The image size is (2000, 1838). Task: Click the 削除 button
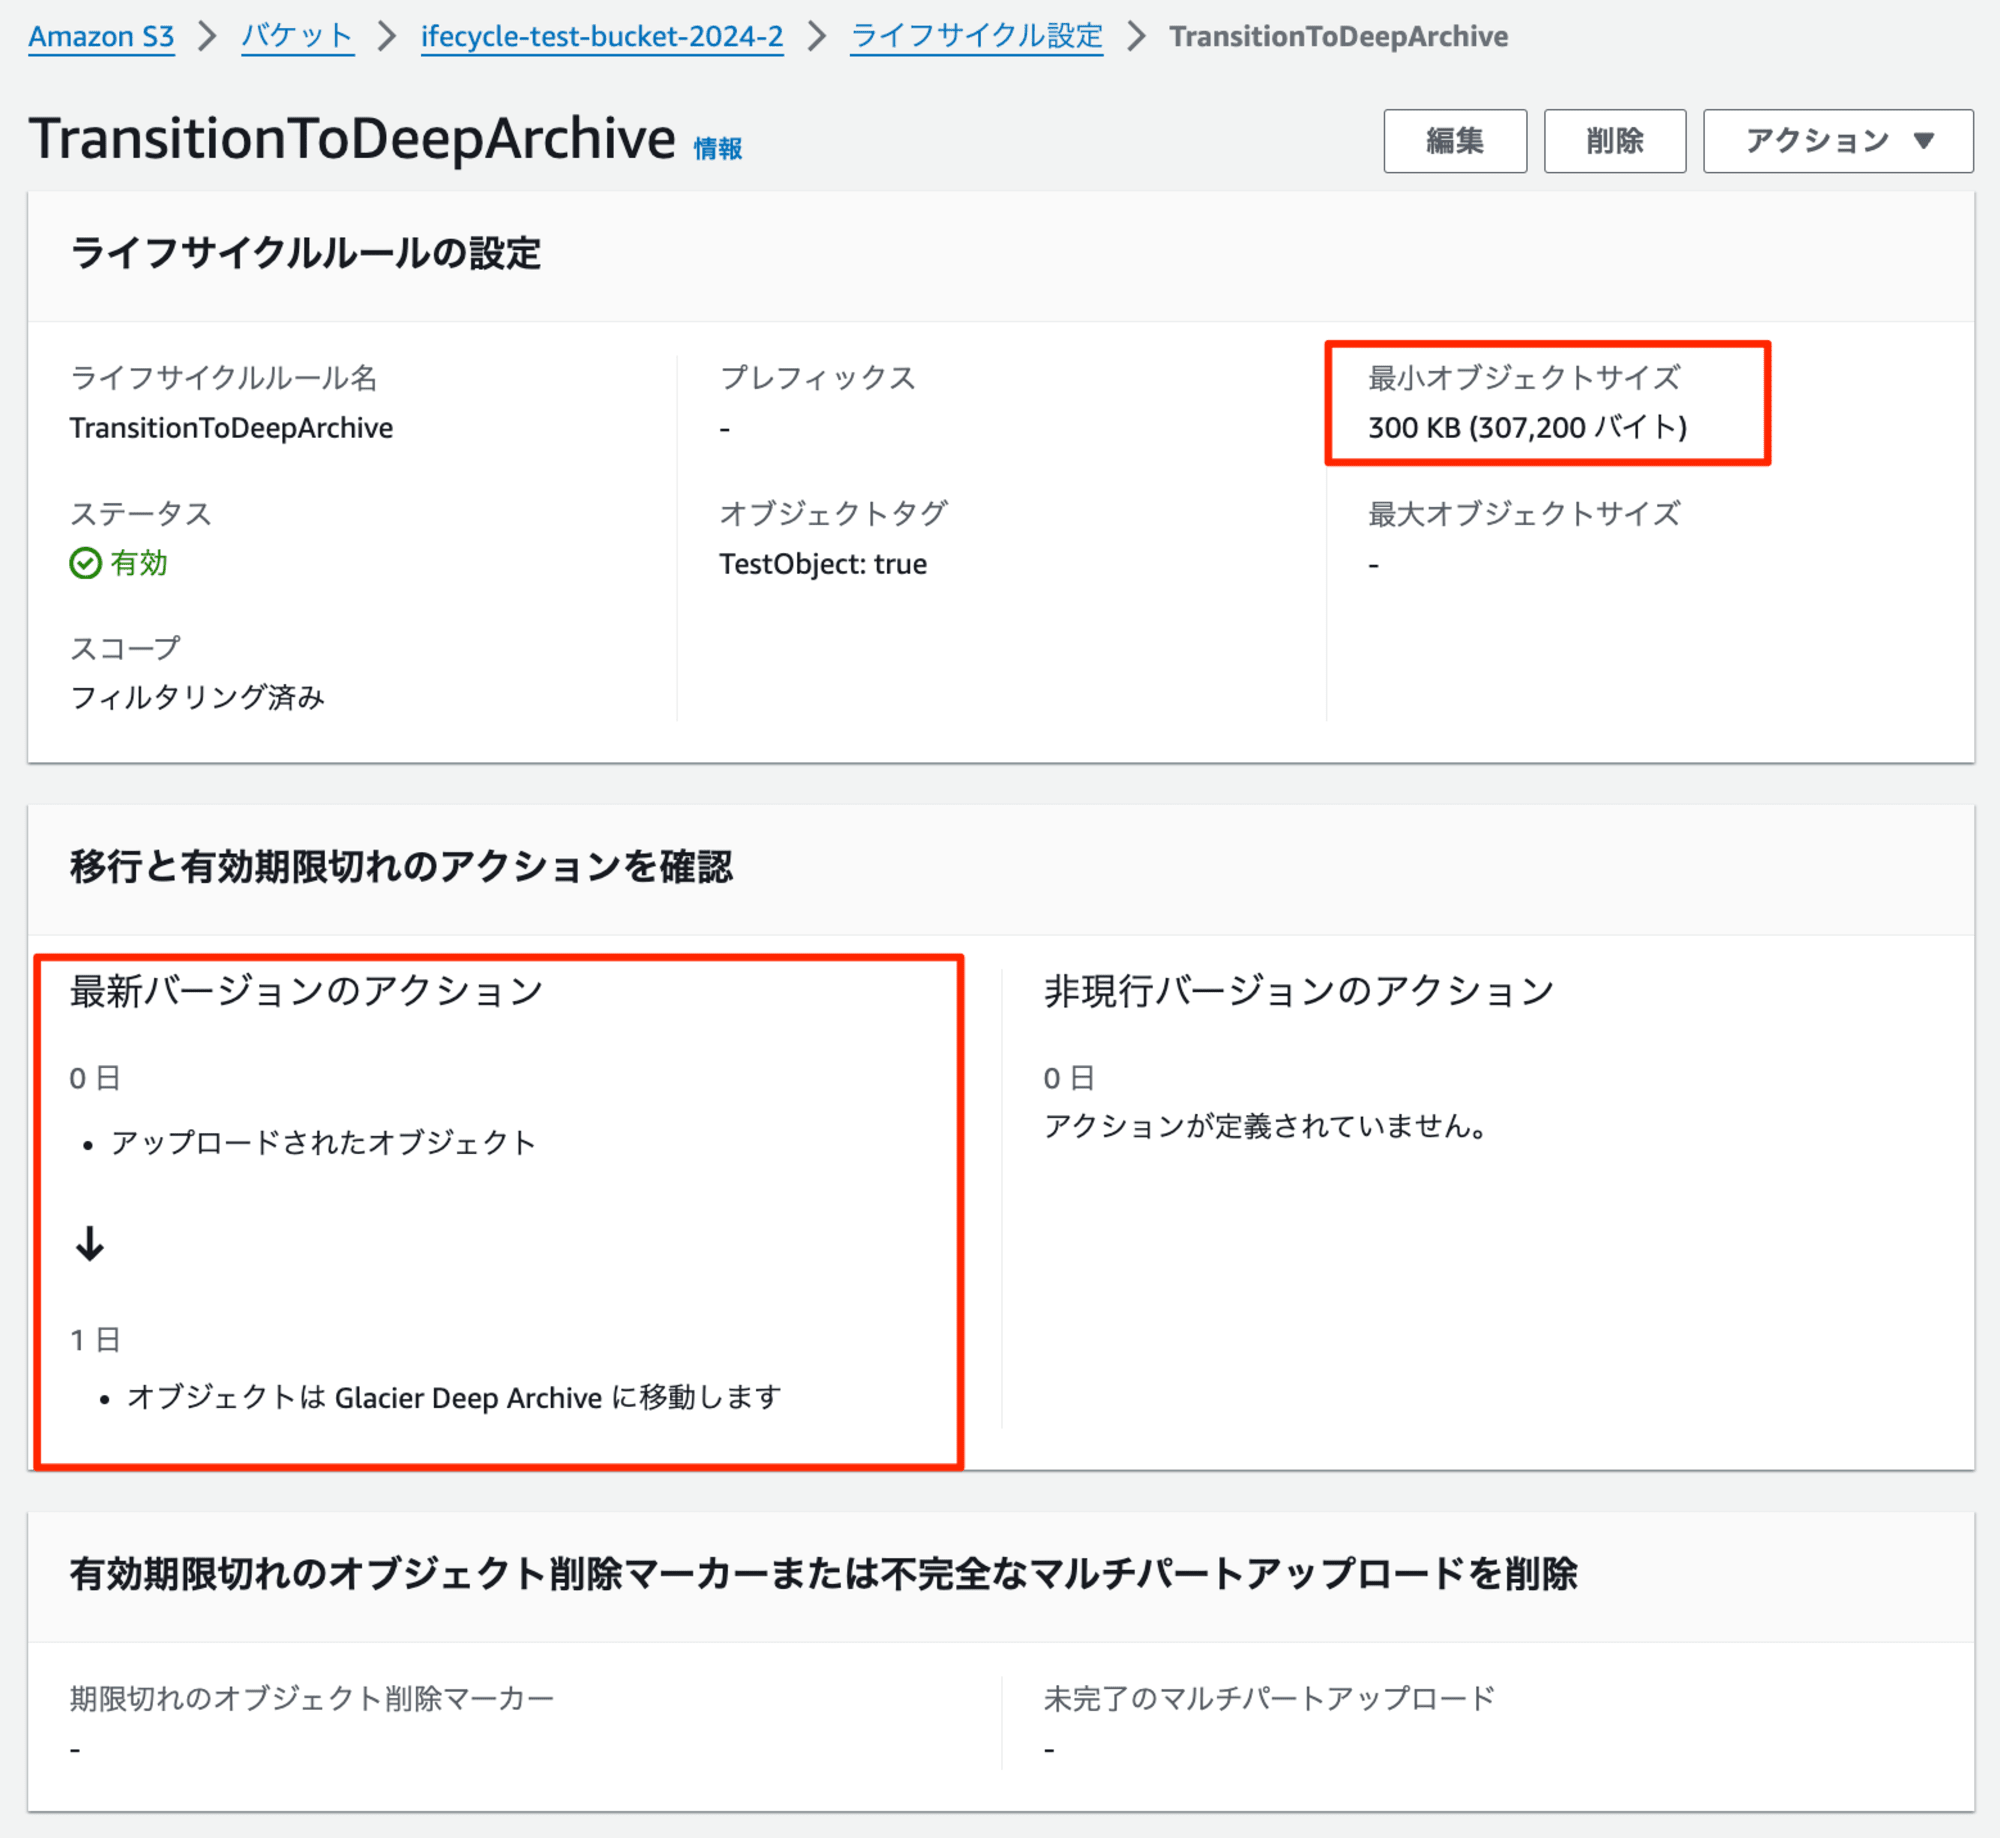tap(1615, 141)
